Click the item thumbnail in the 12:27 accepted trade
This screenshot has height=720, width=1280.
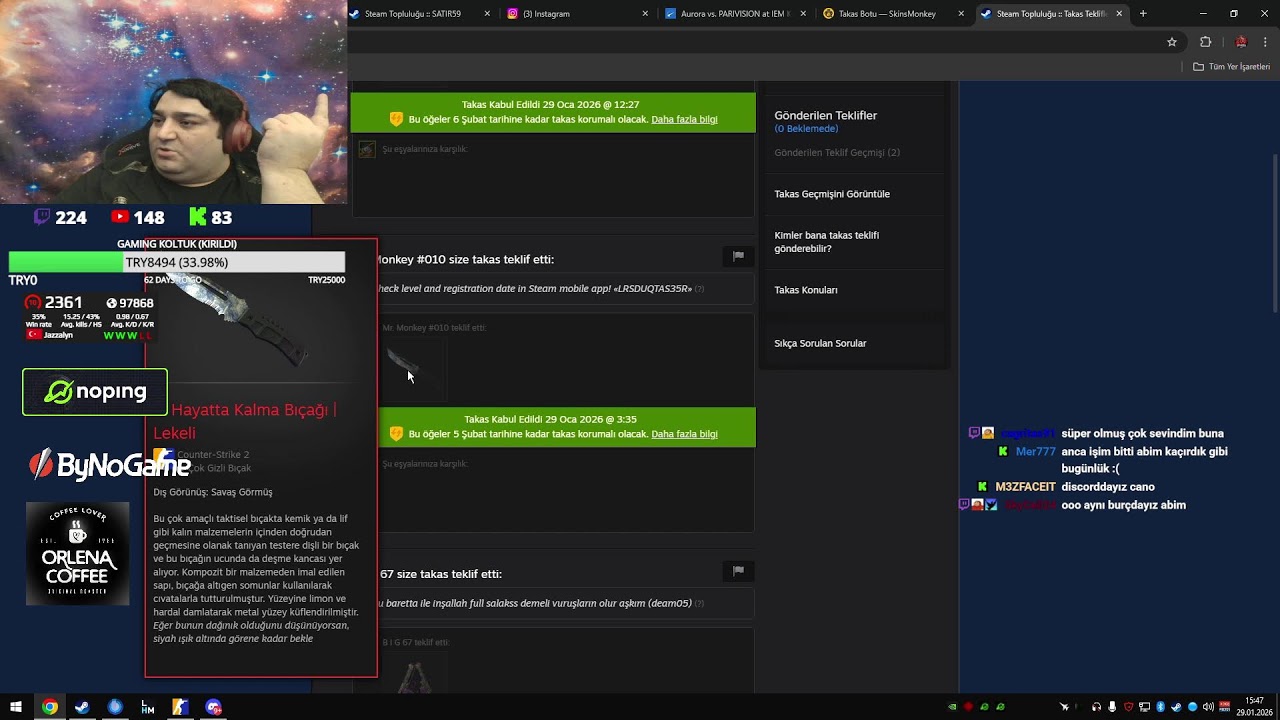pos(367,149)
